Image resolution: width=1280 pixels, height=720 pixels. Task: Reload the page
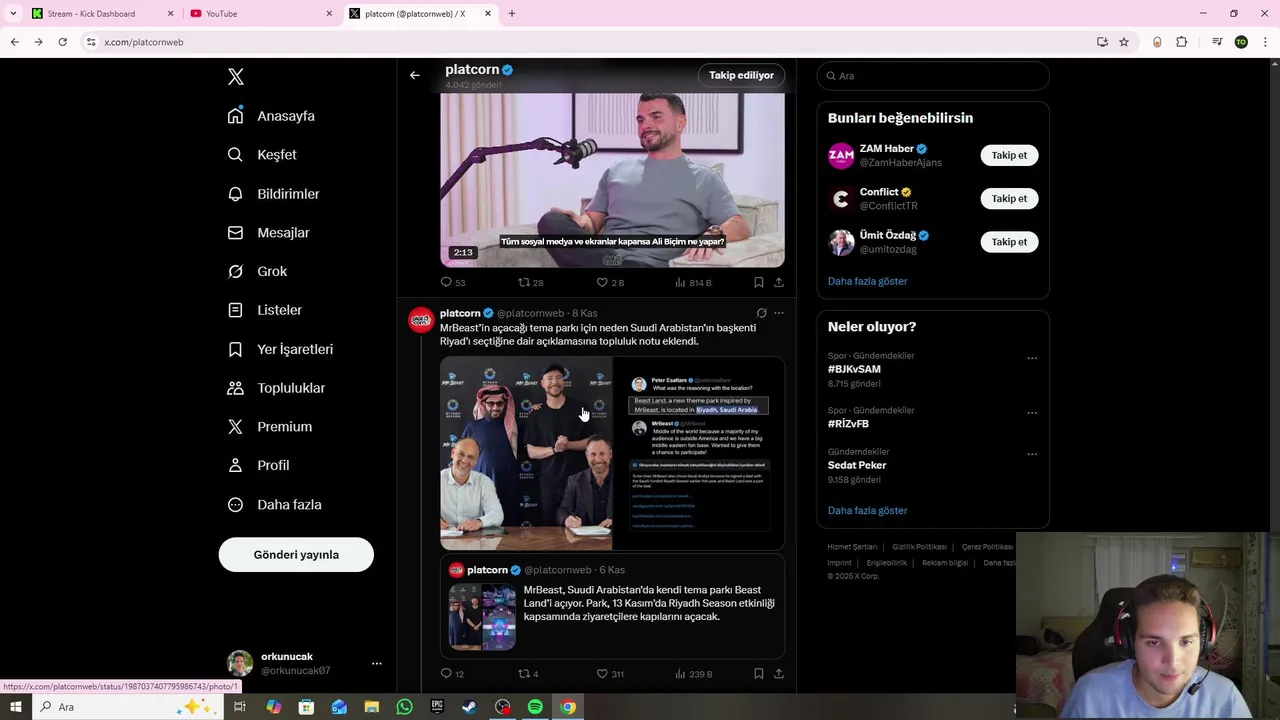[x=62, y=42]
